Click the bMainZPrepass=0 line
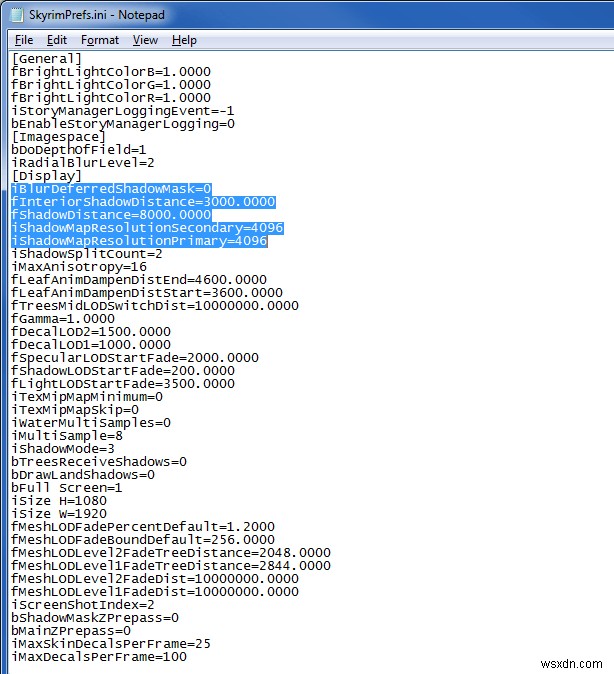This screenshot has height=674, width=614. click(x=71, y=631)
